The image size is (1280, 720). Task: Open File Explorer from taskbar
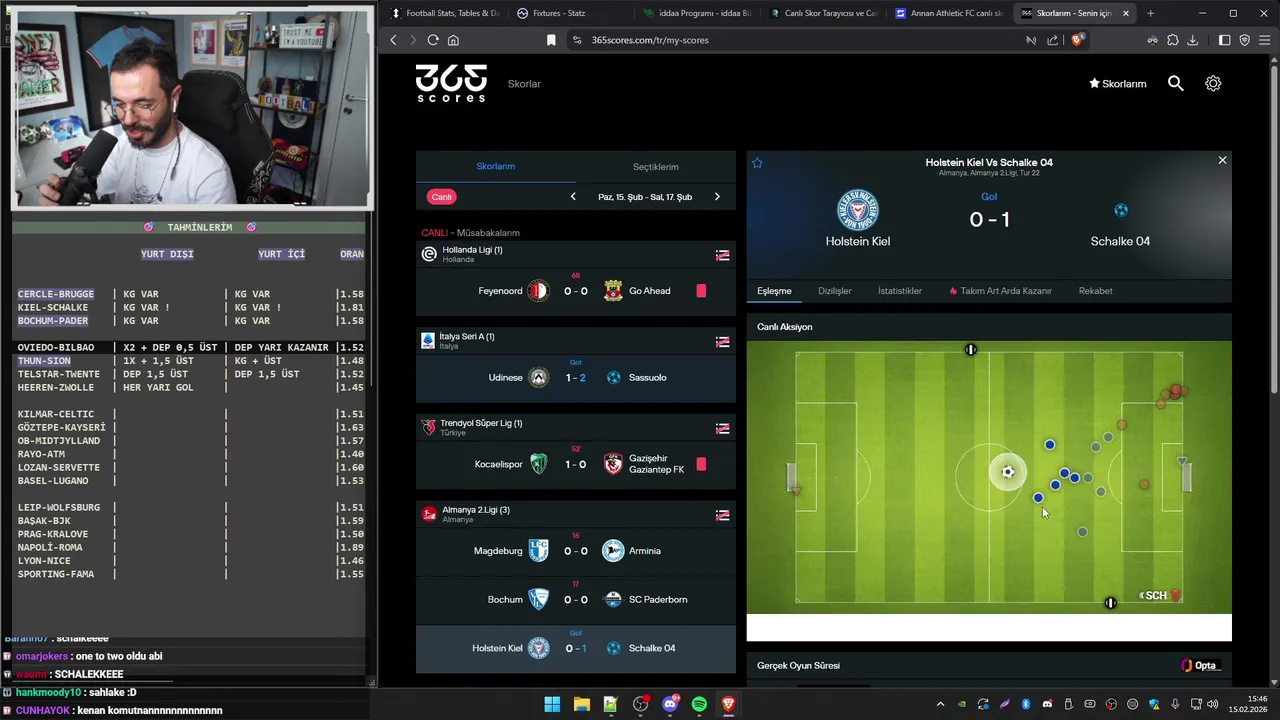click(581, 704)
